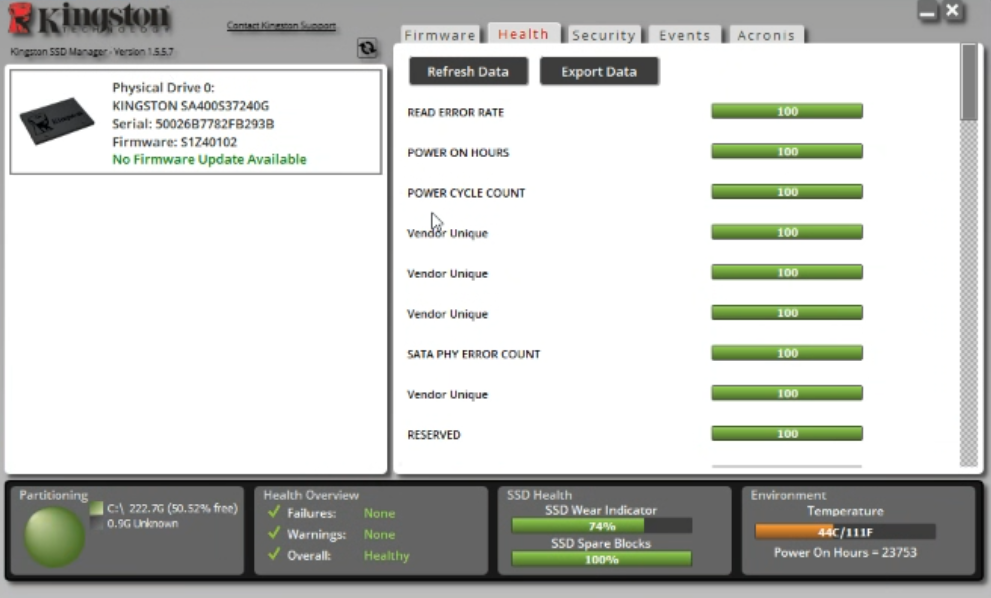Click the SATA PHY ERROR COUNT value bar
The width and height of the screenshot is (991, 598).
[787, 353]
